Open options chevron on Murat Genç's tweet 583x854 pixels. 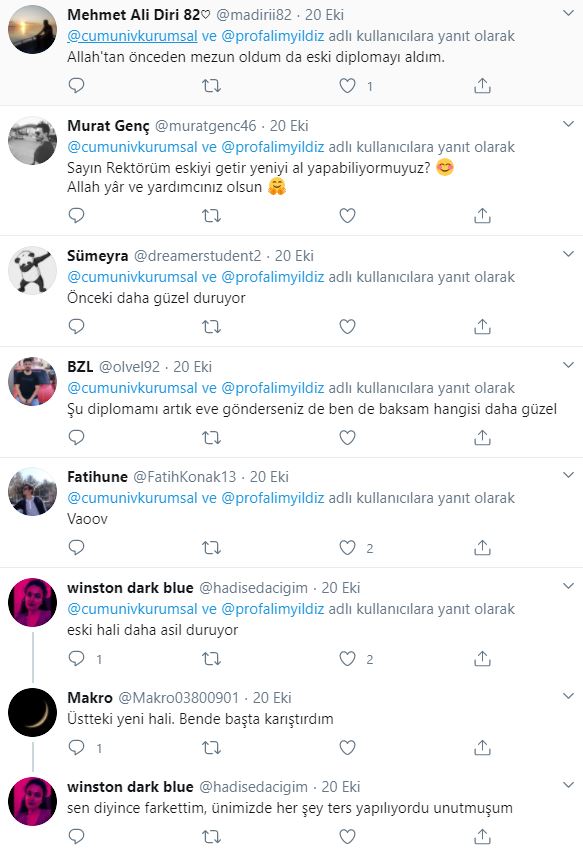pos(568,124)
